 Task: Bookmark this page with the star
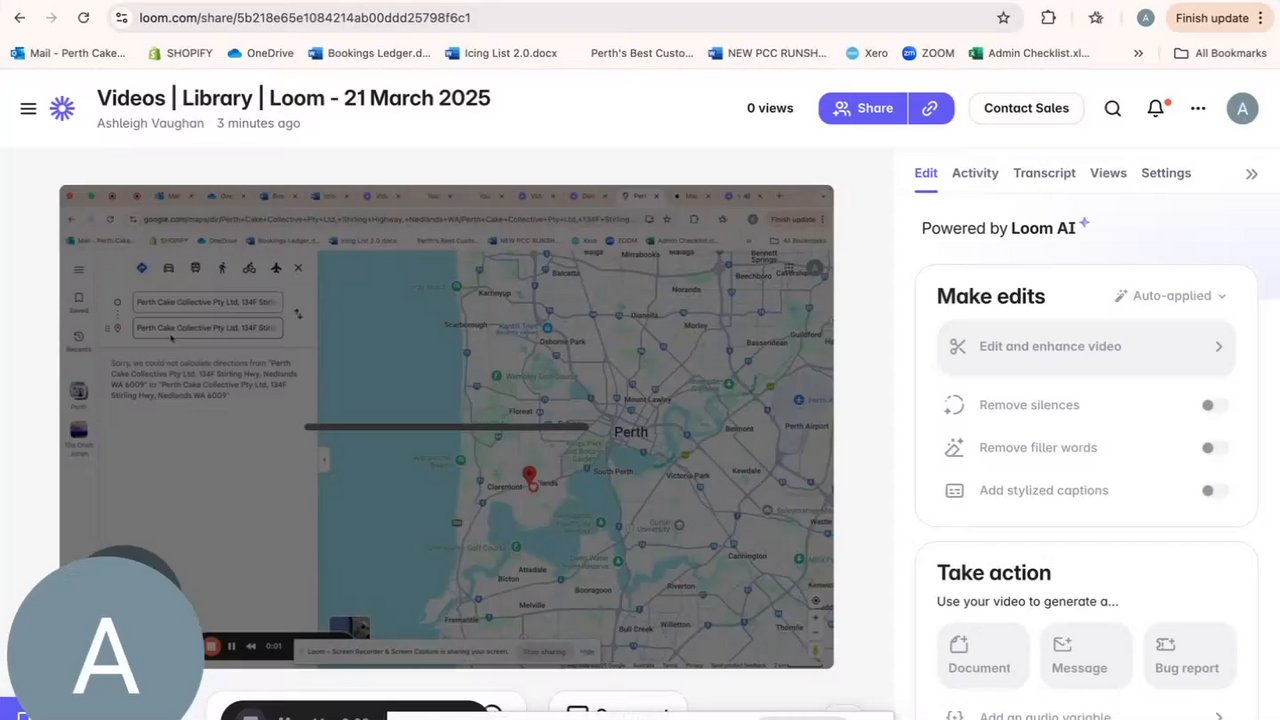coord(1003,18)
